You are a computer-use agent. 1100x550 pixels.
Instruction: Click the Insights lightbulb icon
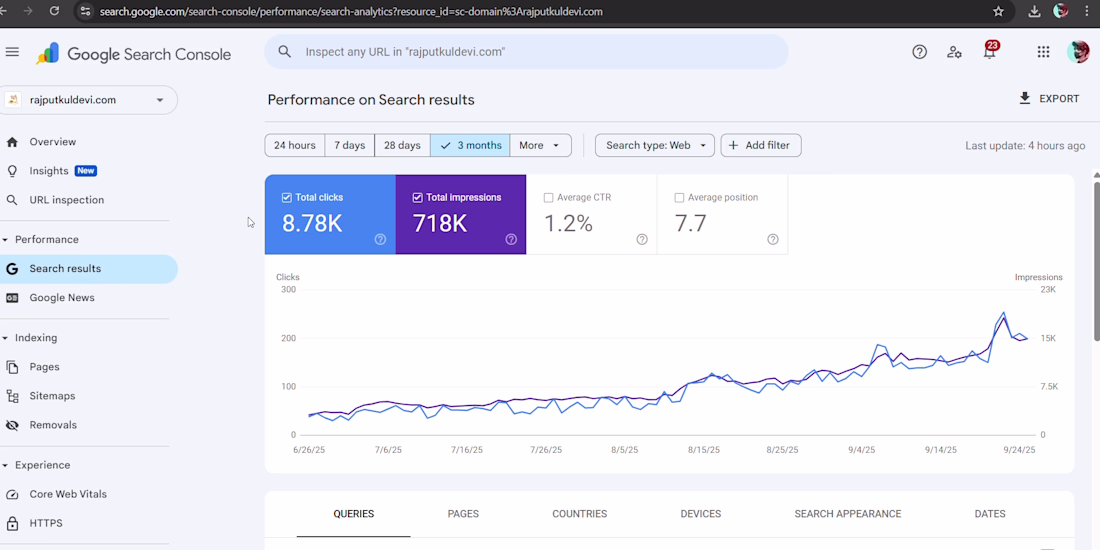click(x=12, y=171)
